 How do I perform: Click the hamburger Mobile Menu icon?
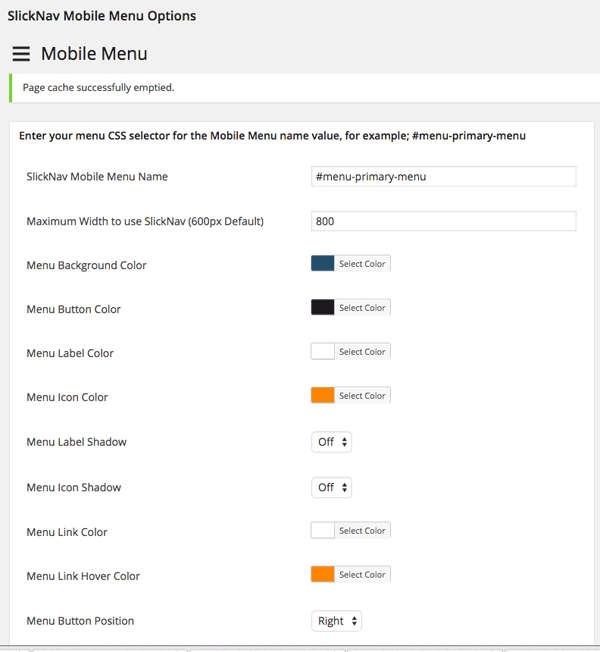point(21,54)
